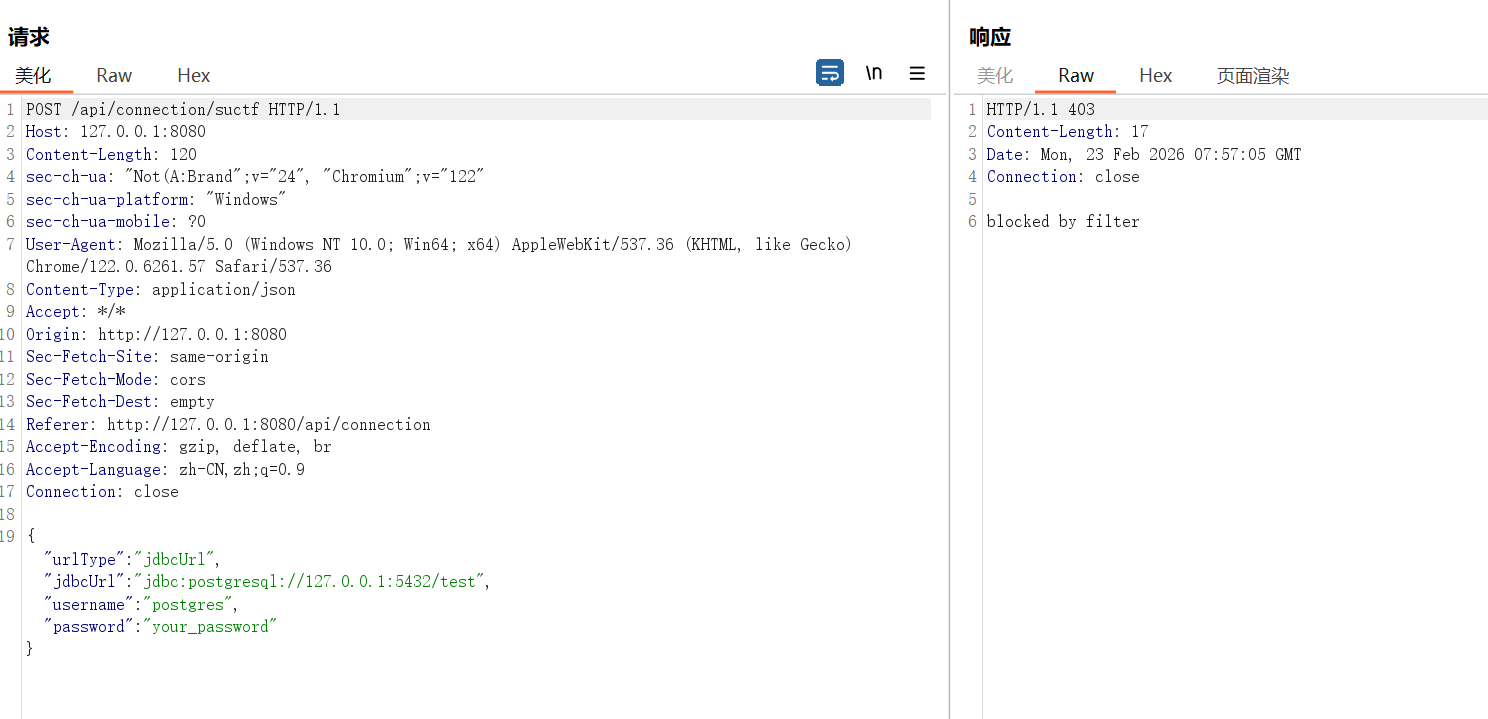This screenshot has width=1488, height=719.
Task: Open the 页面渲染 render tab
Action: coord(1252,76)
